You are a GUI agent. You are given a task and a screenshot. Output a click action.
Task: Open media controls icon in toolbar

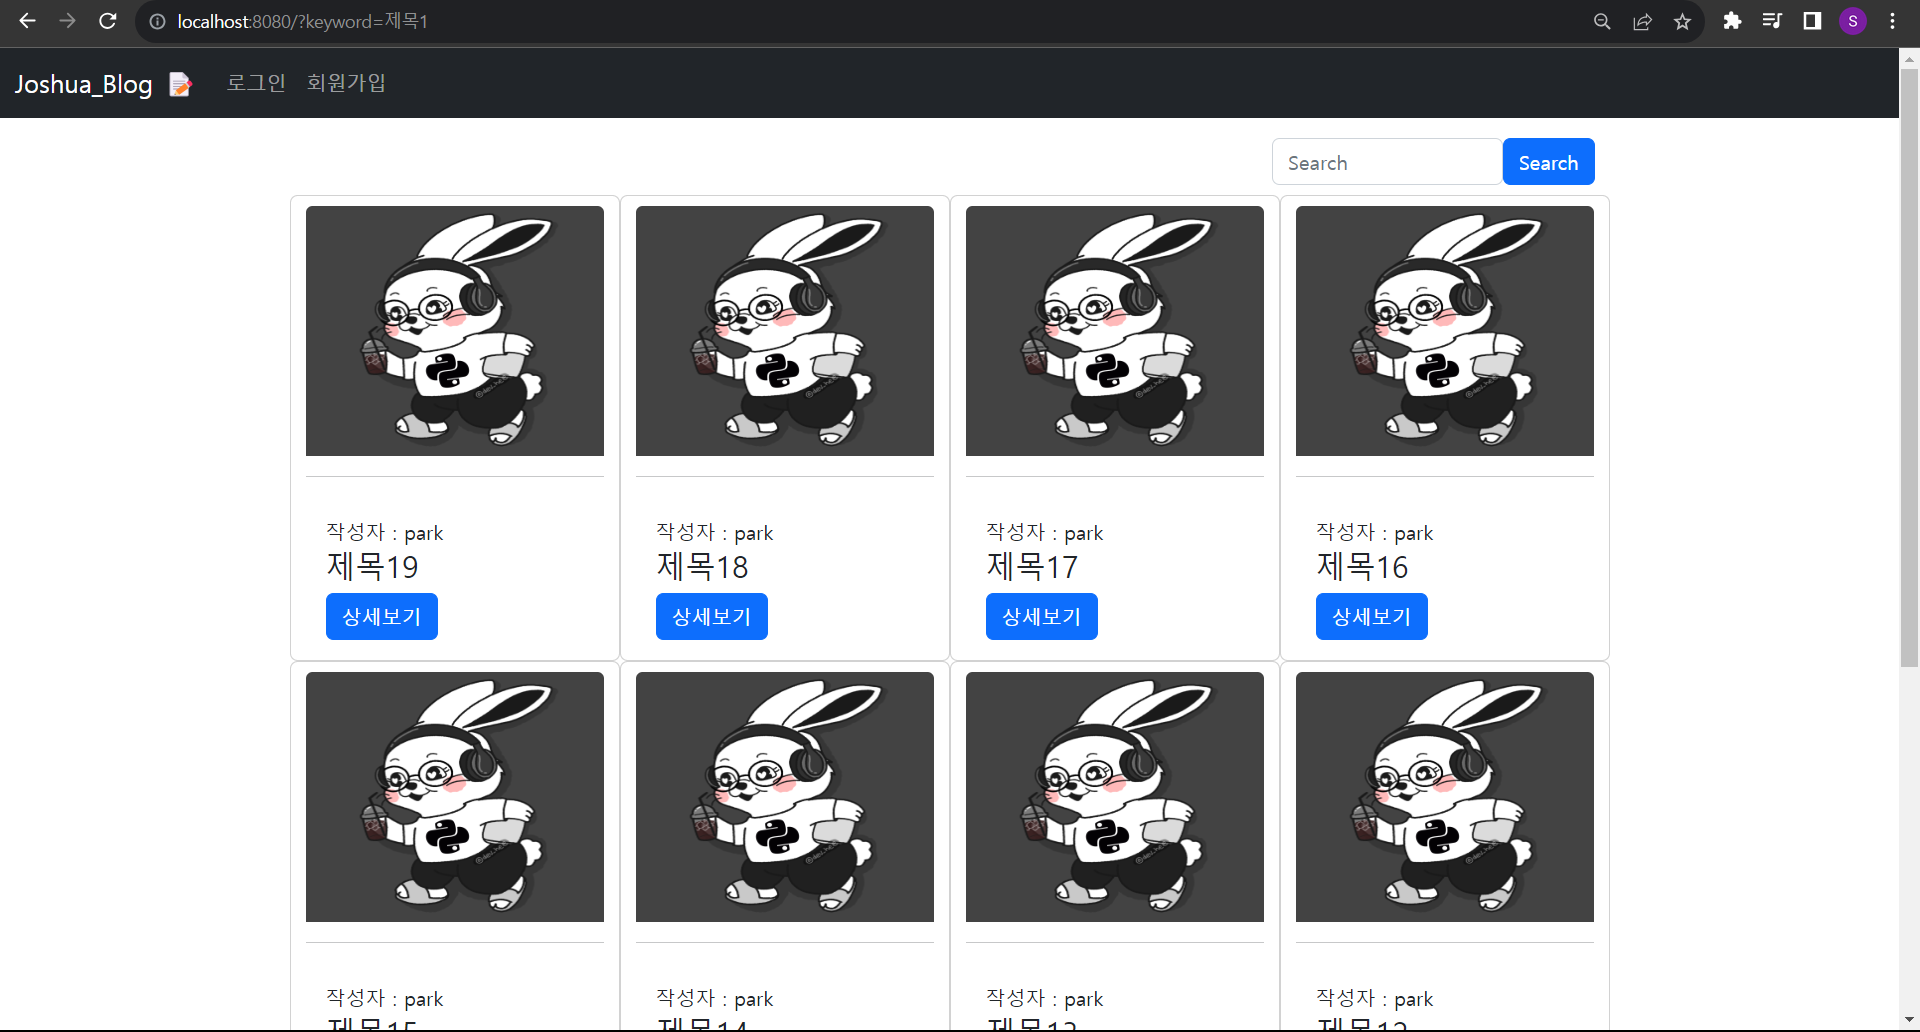1772,21
